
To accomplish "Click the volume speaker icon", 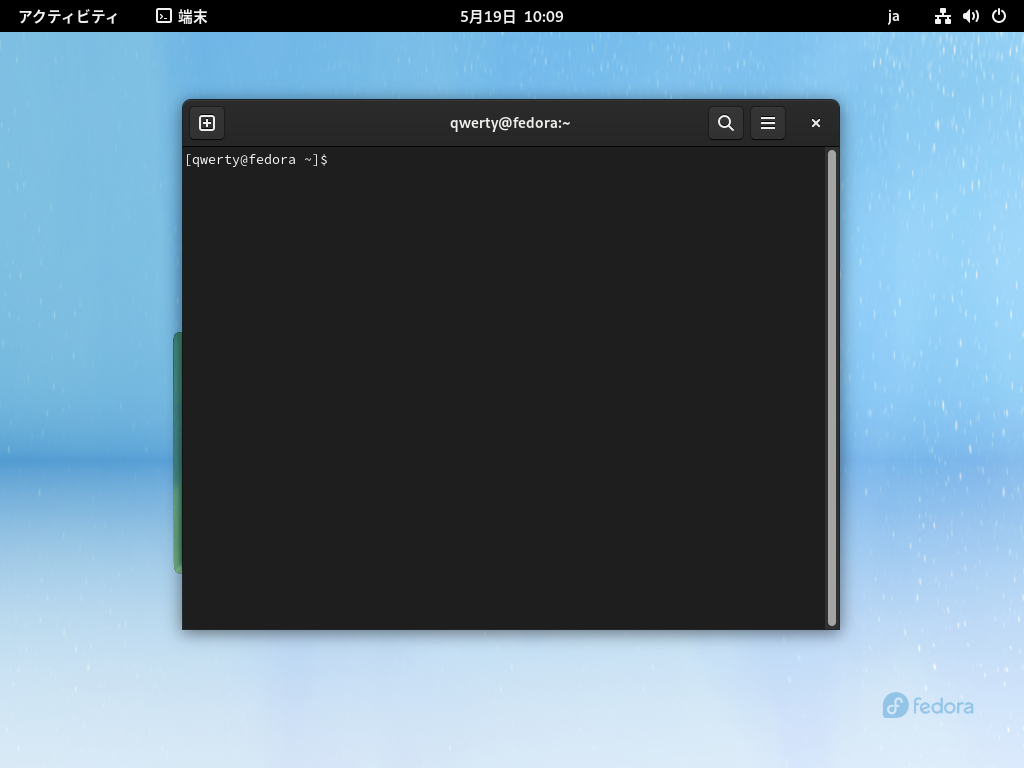I will pyautogui.click(x=970, y=16).
